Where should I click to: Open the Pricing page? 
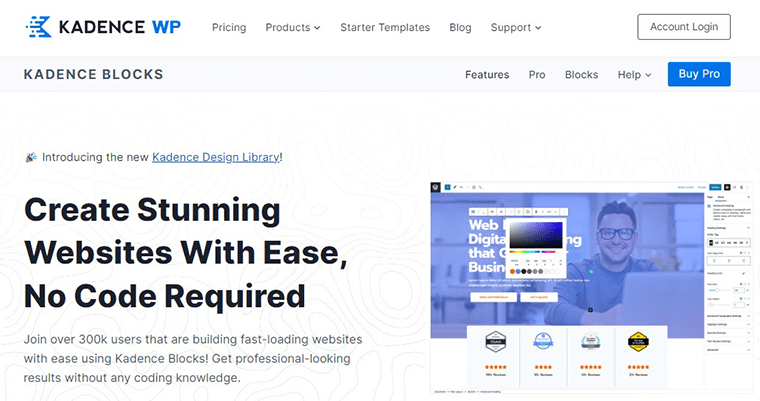coord(229,27)
